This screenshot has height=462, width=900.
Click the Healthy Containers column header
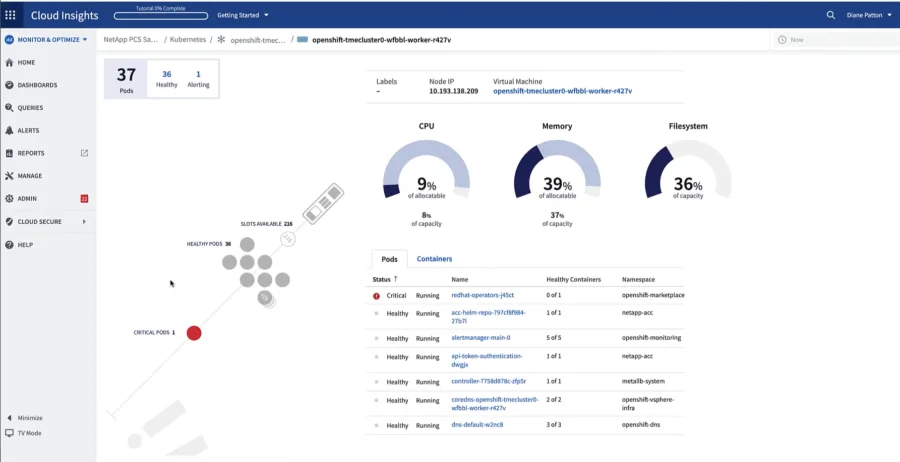coord(573,279)
